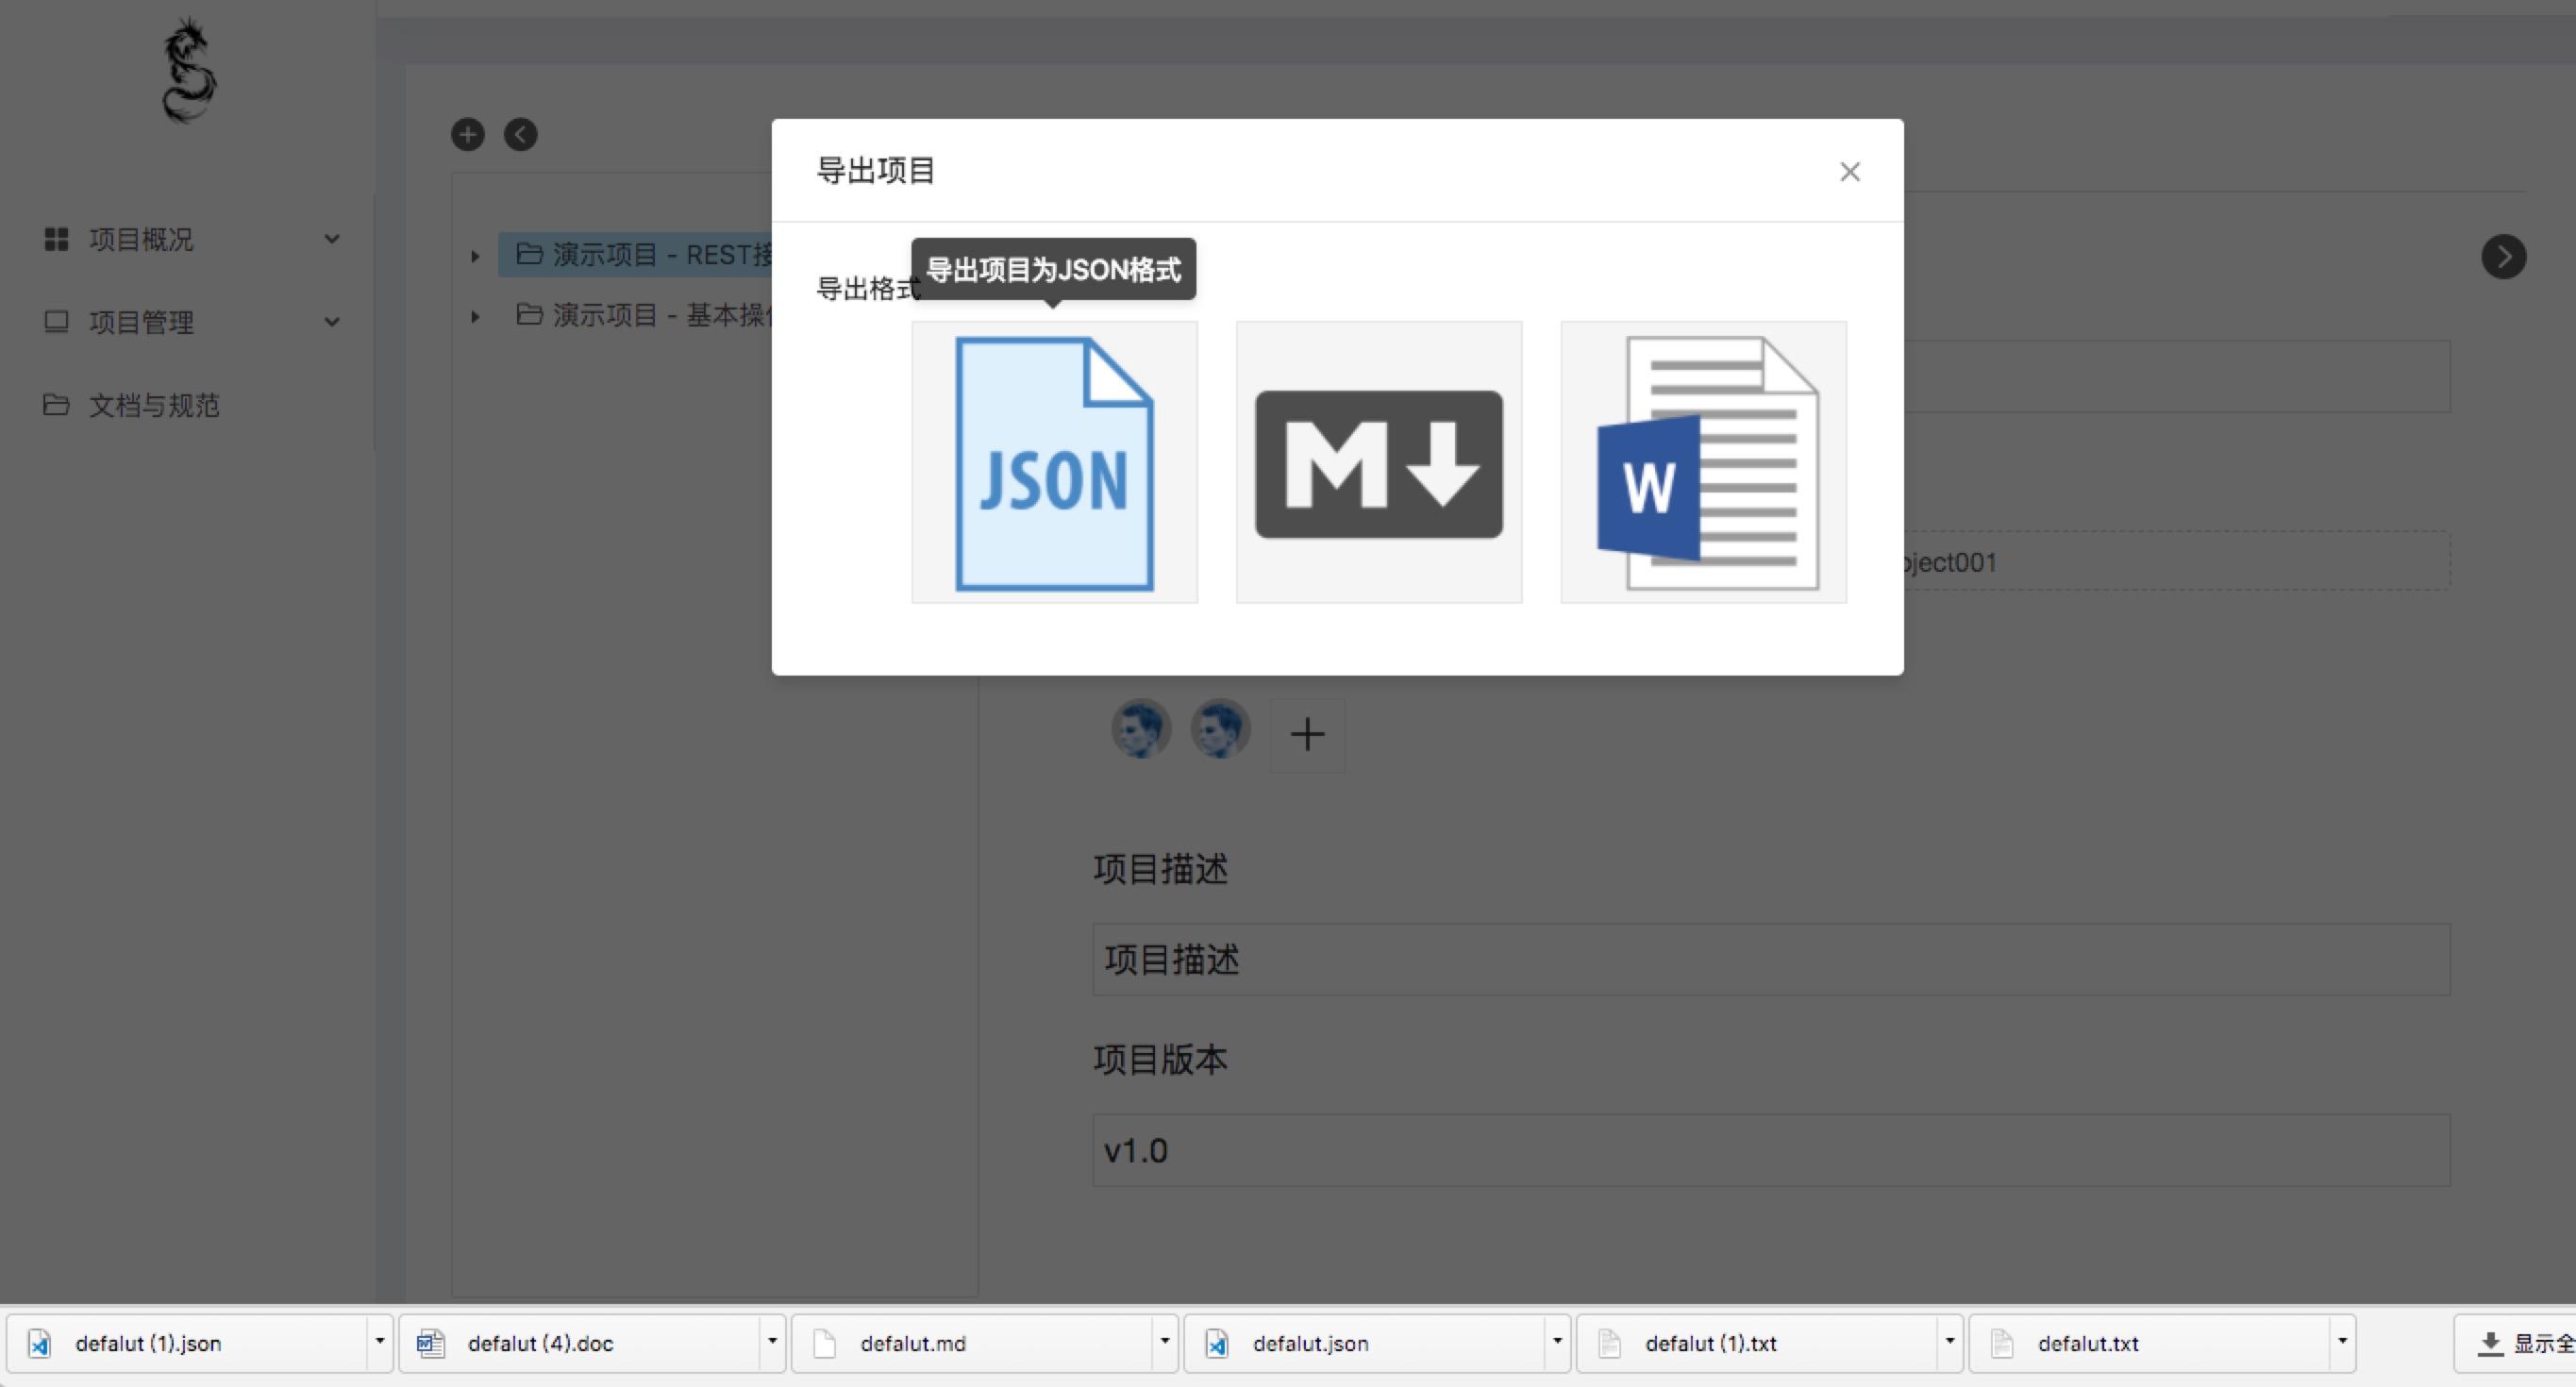Open defalut.txt download
2576x1387 pixels.
pos(2149,1343)
